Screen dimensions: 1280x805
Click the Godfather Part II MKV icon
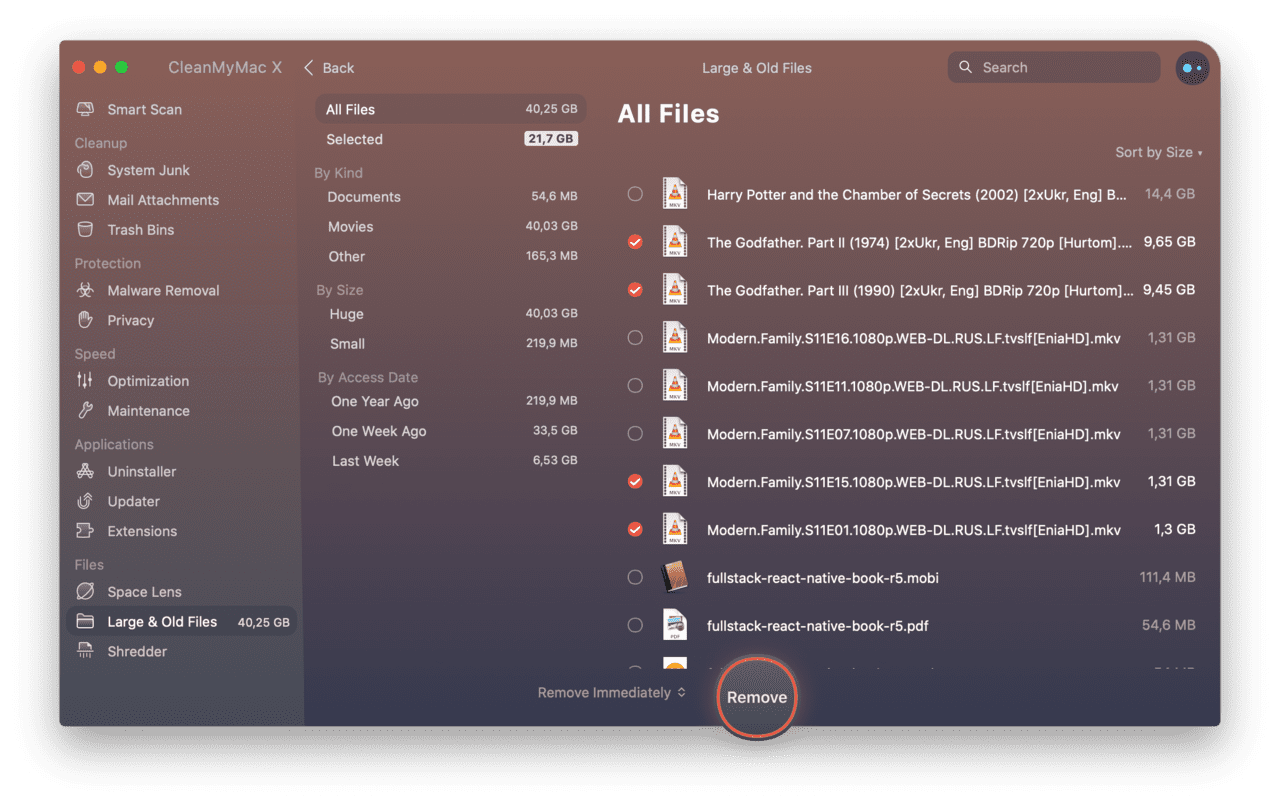coord(676,242)
